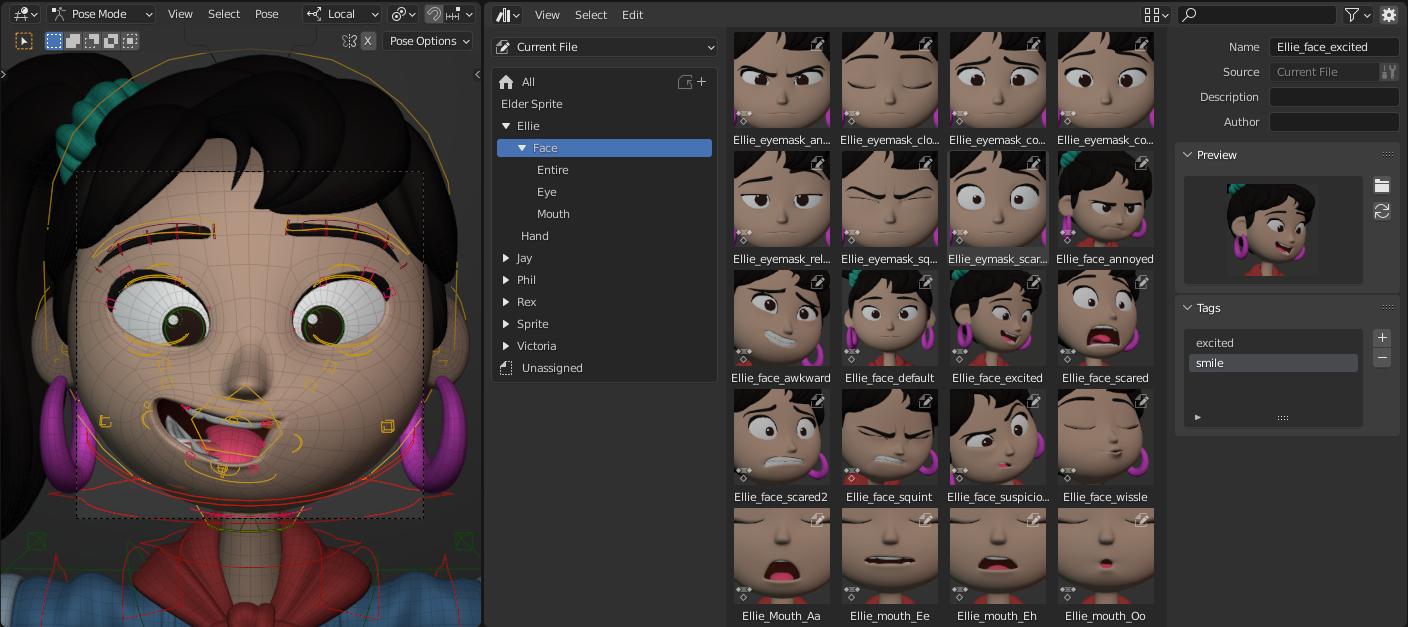
Task: Expand the Jay collection in the asset tree
Action: tap(505, 257)
